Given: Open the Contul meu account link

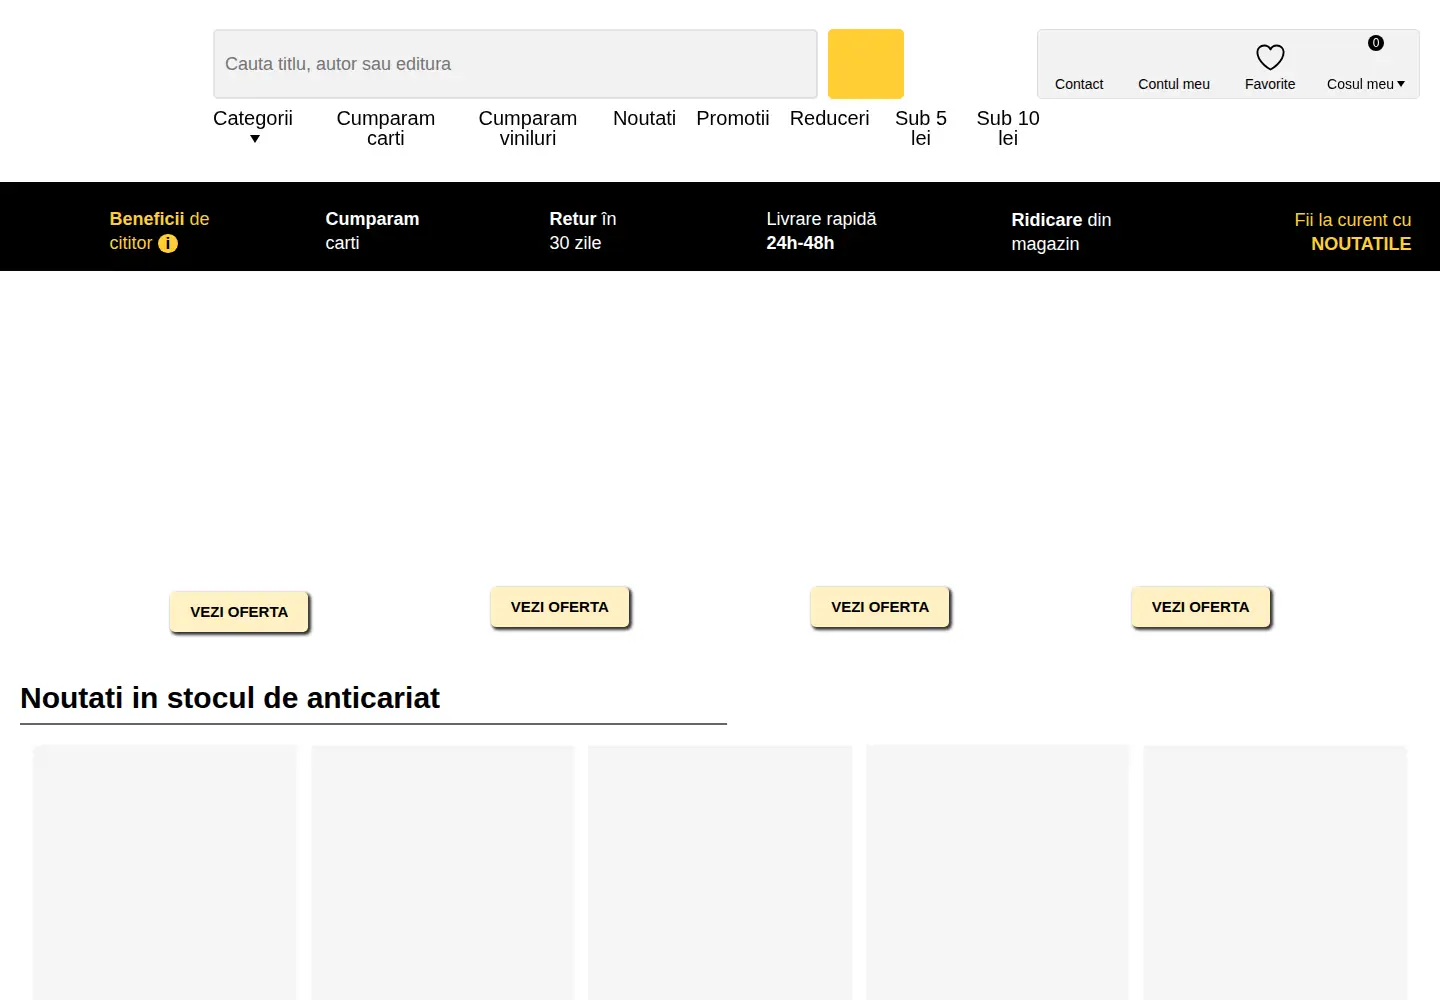Looking at the screenshot, I should [1174, 84].
